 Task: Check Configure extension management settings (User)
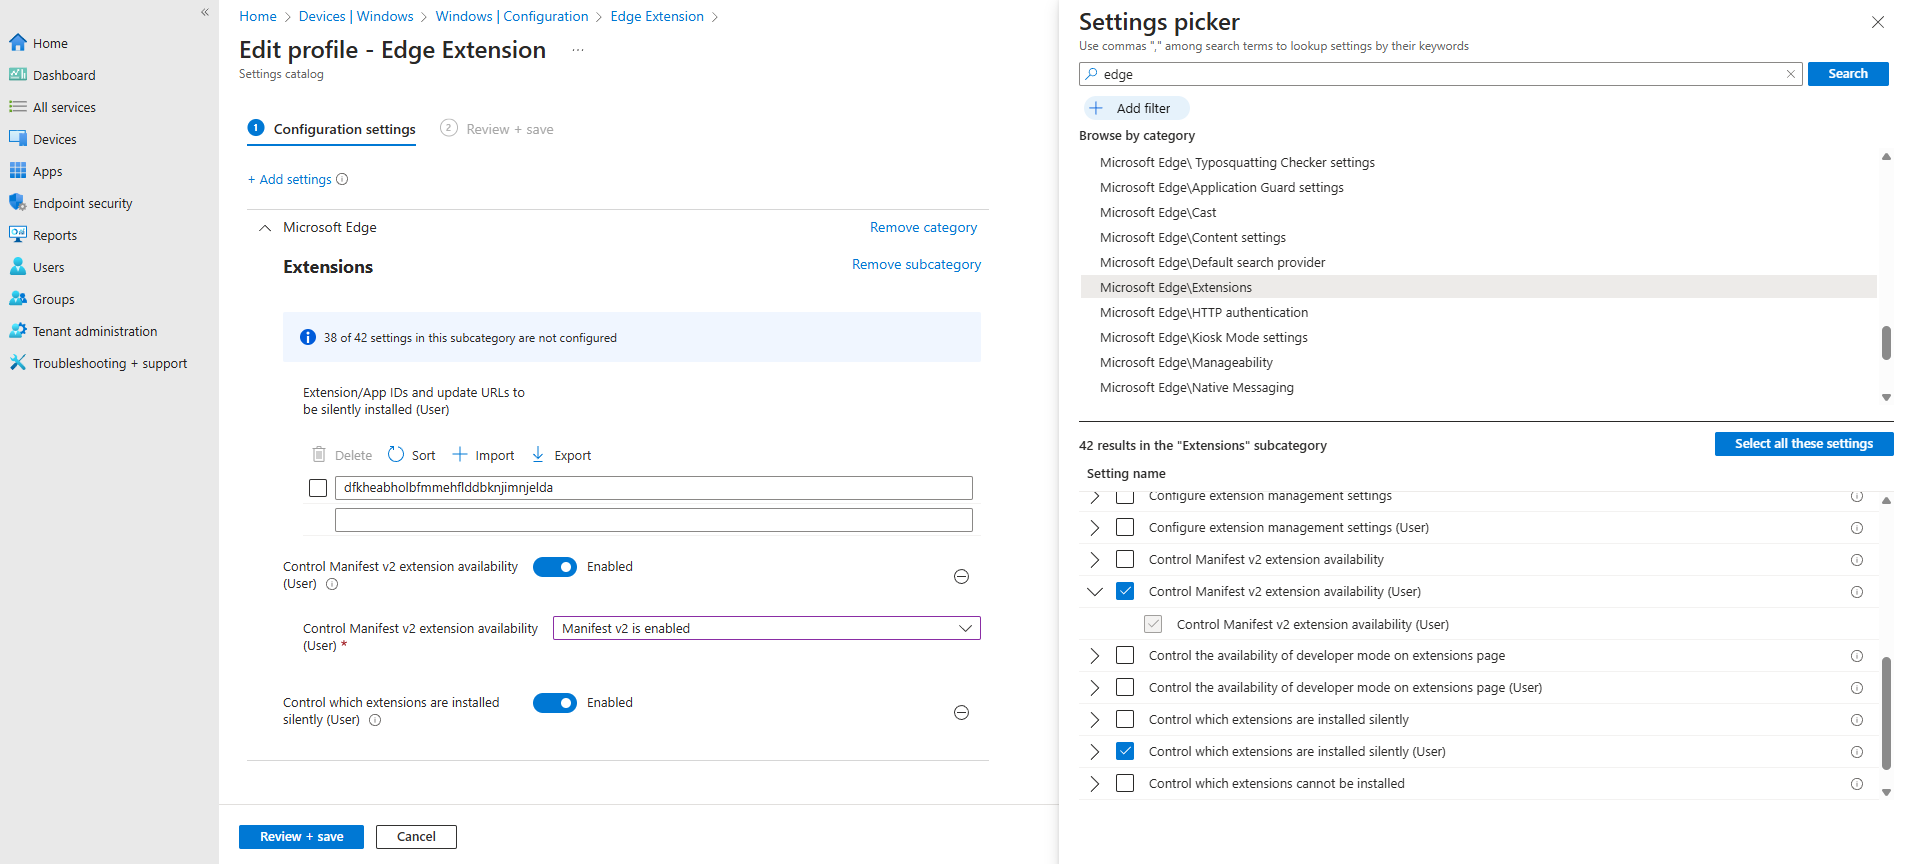click(1125, 527)
